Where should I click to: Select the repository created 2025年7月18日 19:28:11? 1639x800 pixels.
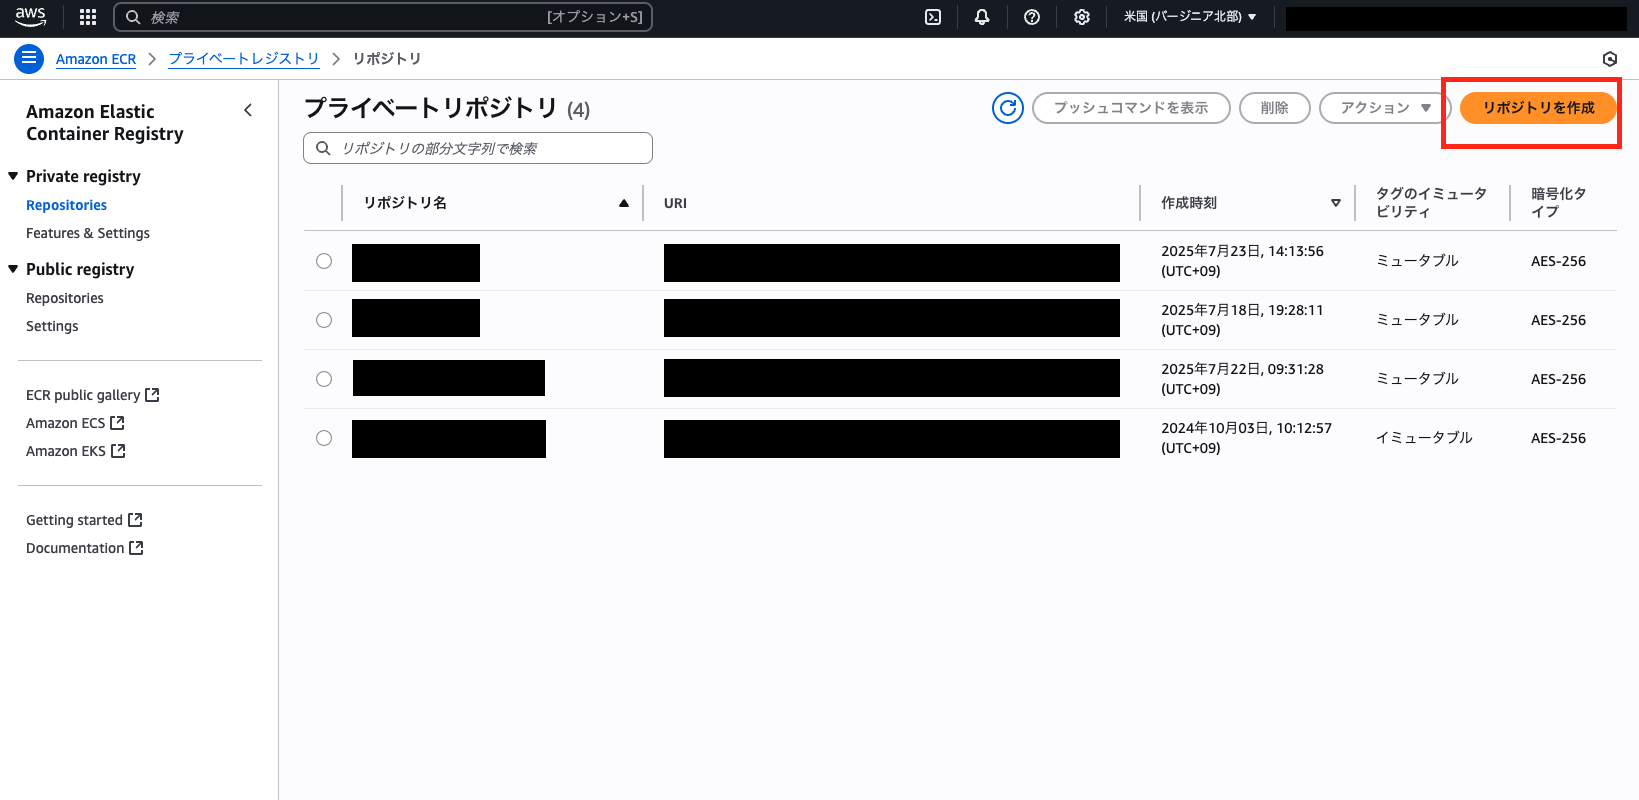(324, 320)
